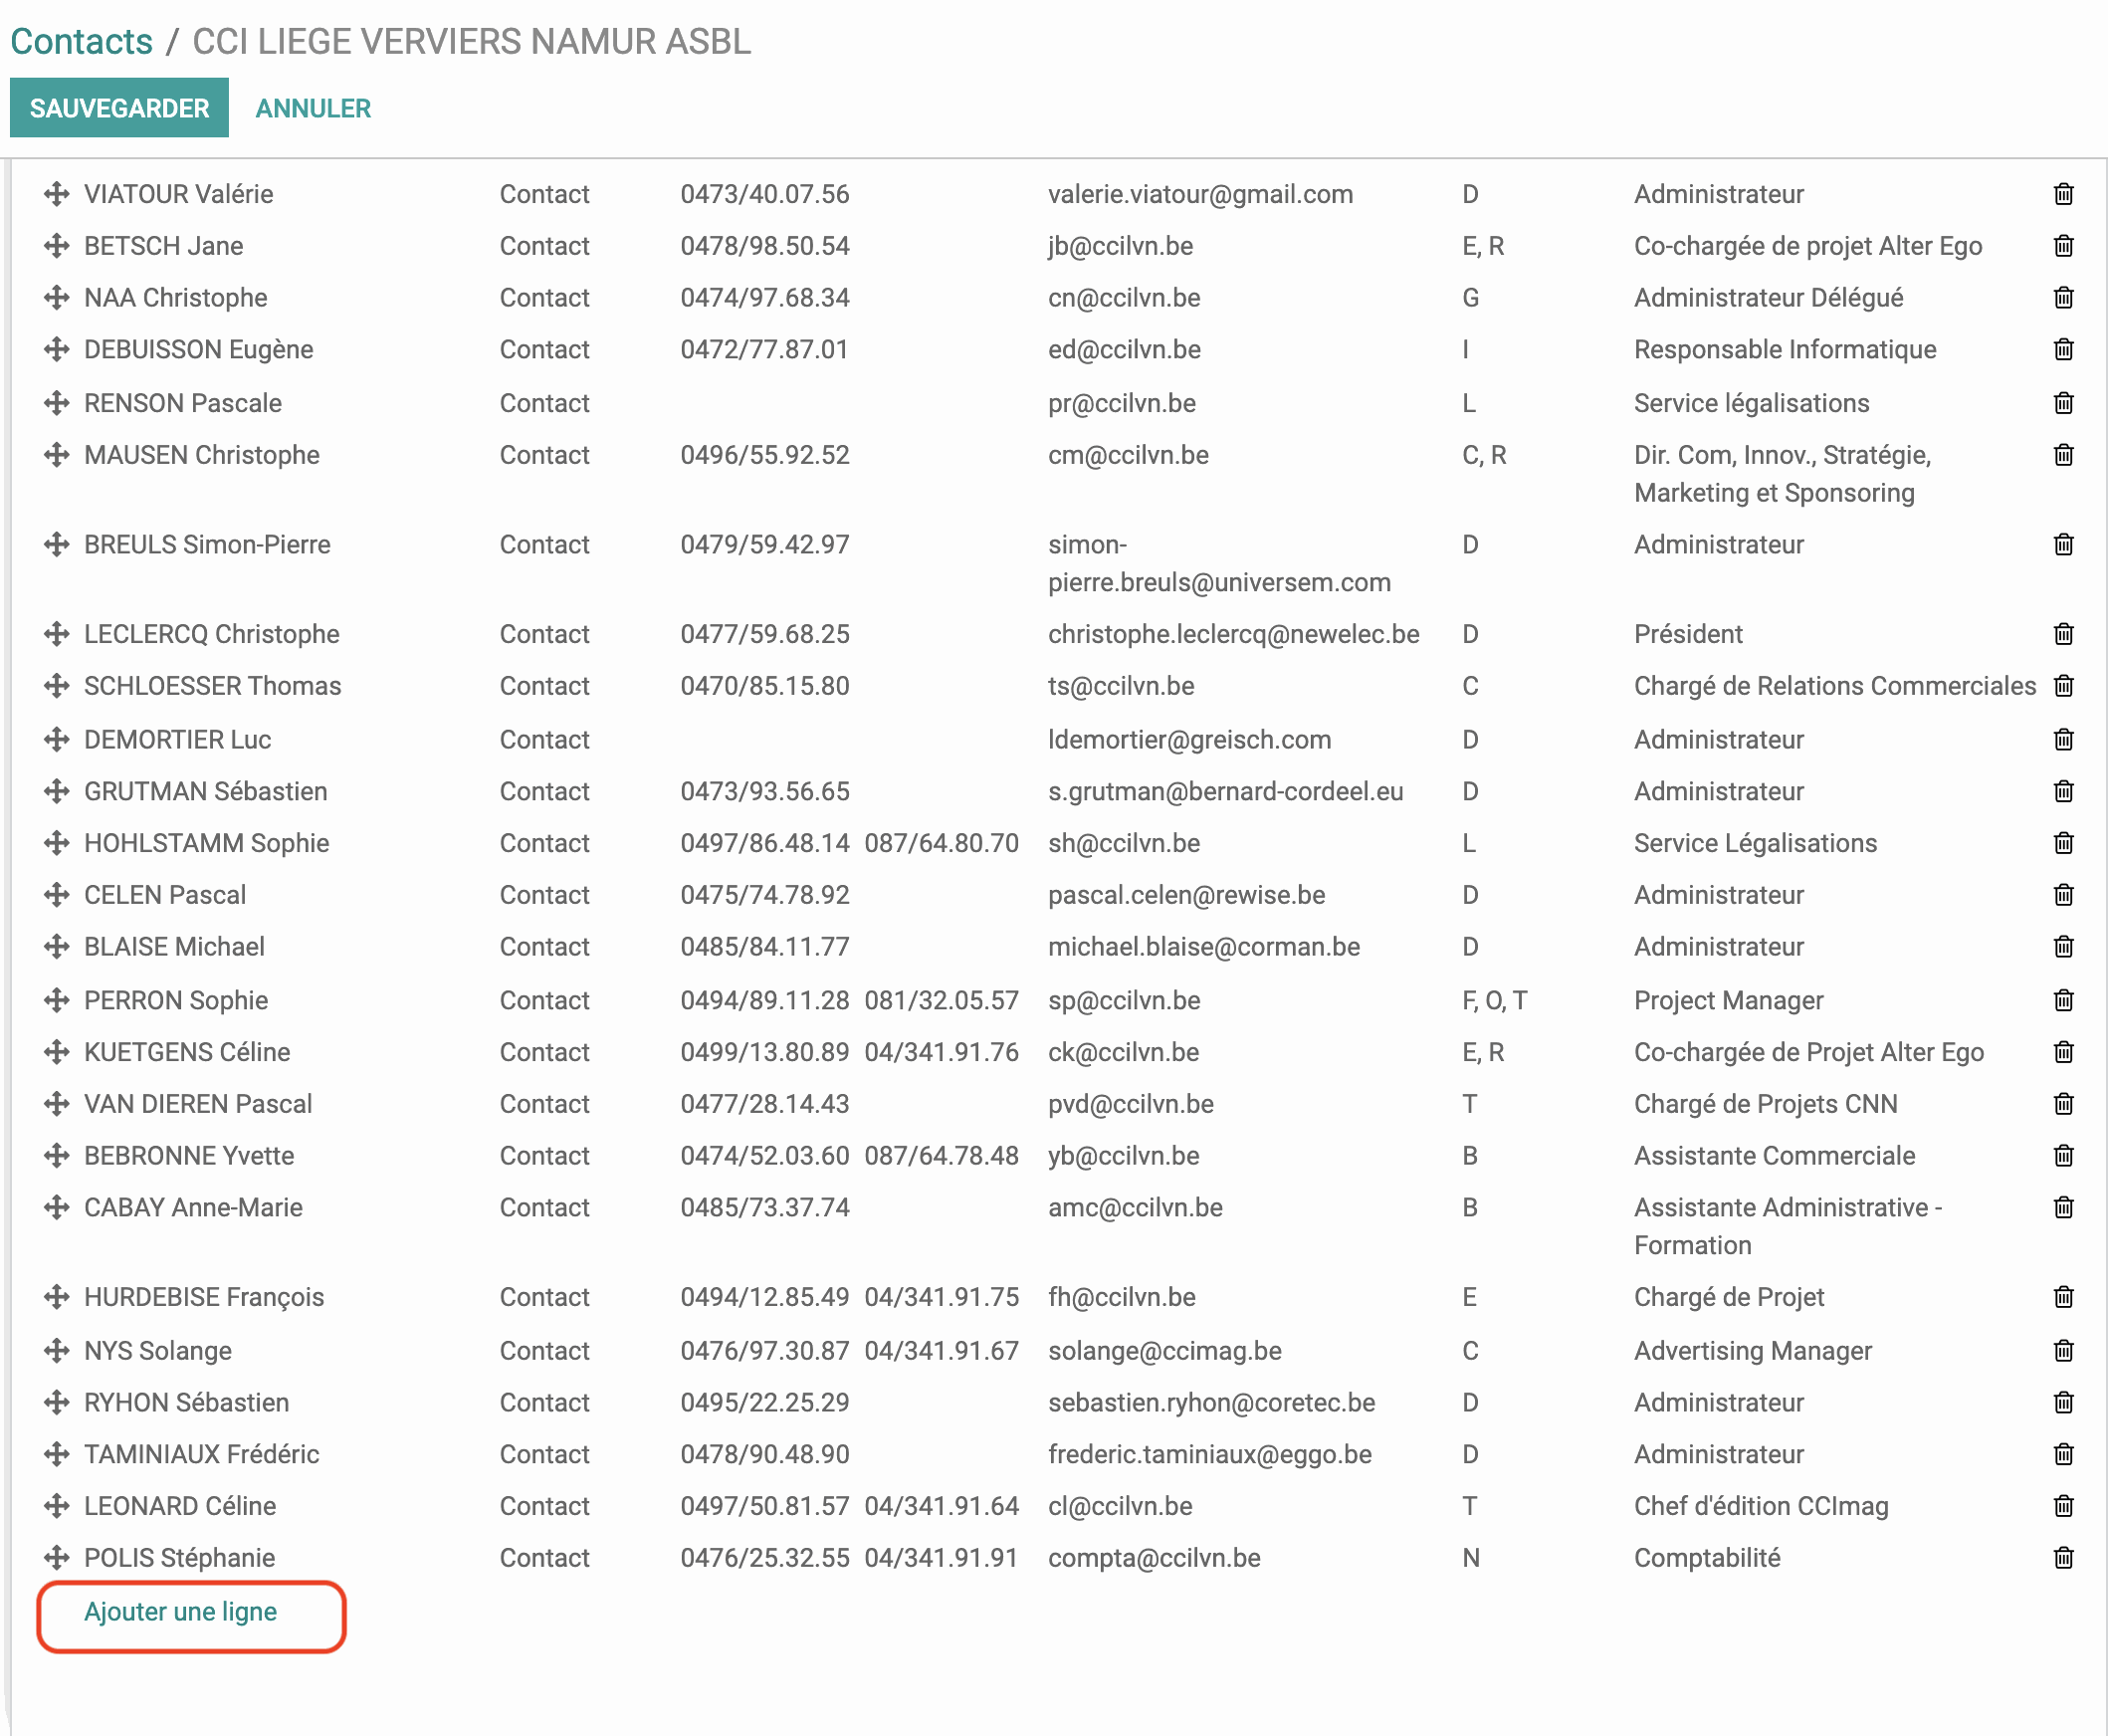Click trash icon for RENSON Pascale
Image resolution: width=2108 pixels, height=1736 pixels.
point(2063,403)
